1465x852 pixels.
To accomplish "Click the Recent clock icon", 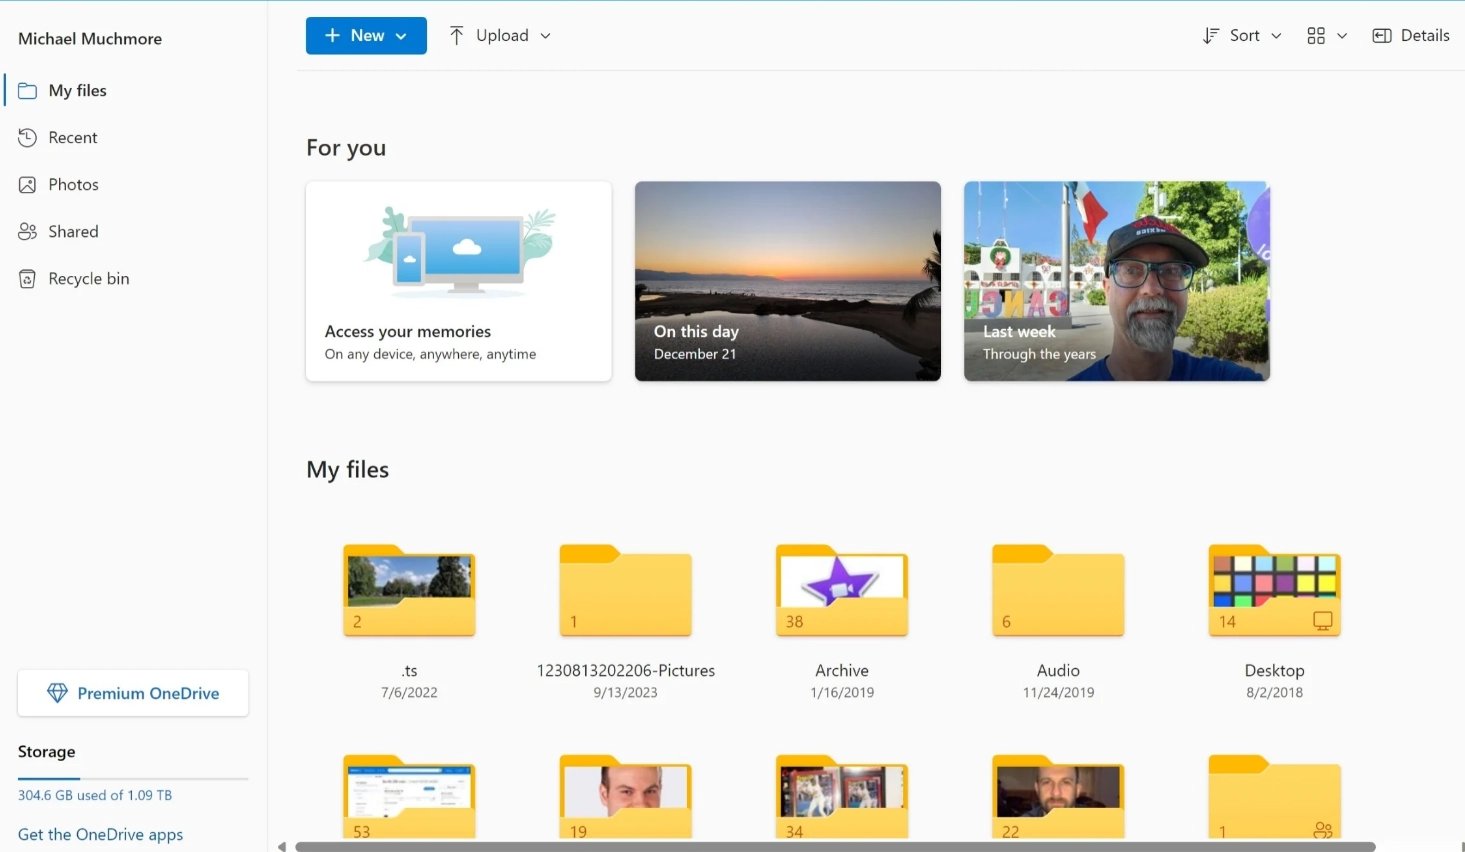I will [x=28, y=137].
